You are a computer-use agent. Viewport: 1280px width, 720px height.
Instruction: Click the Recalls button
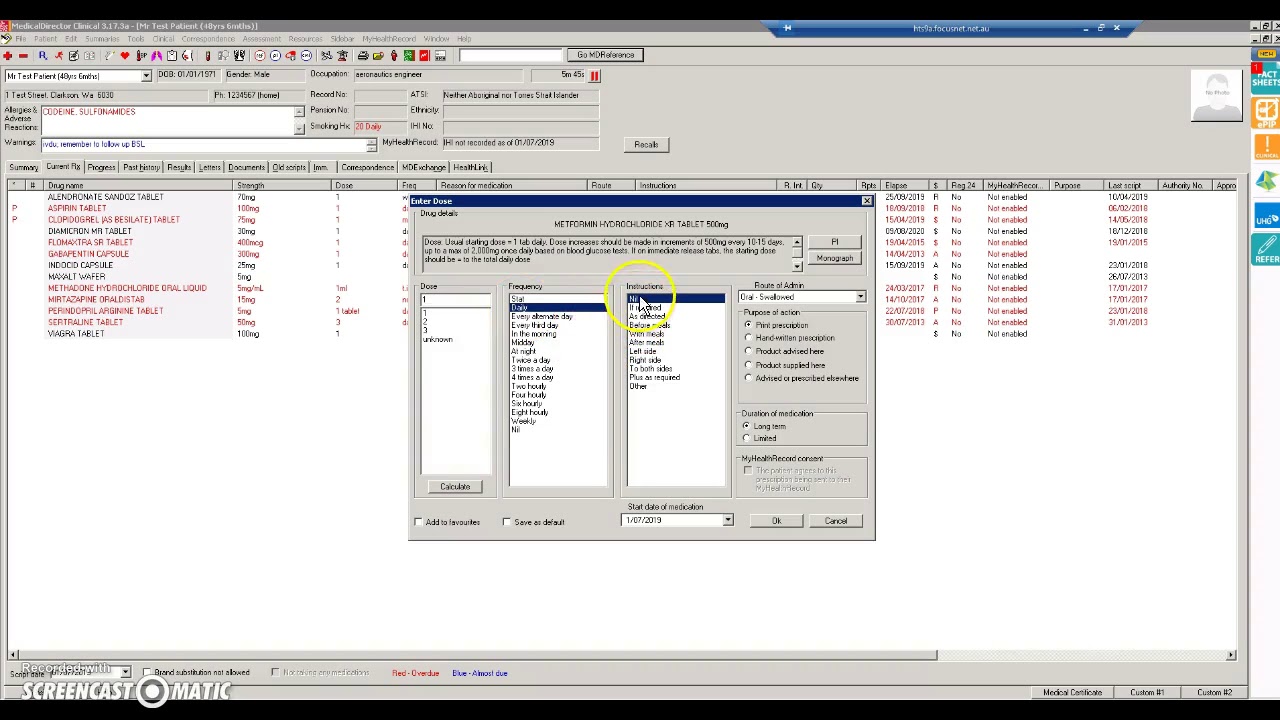[x=646, y=144]
